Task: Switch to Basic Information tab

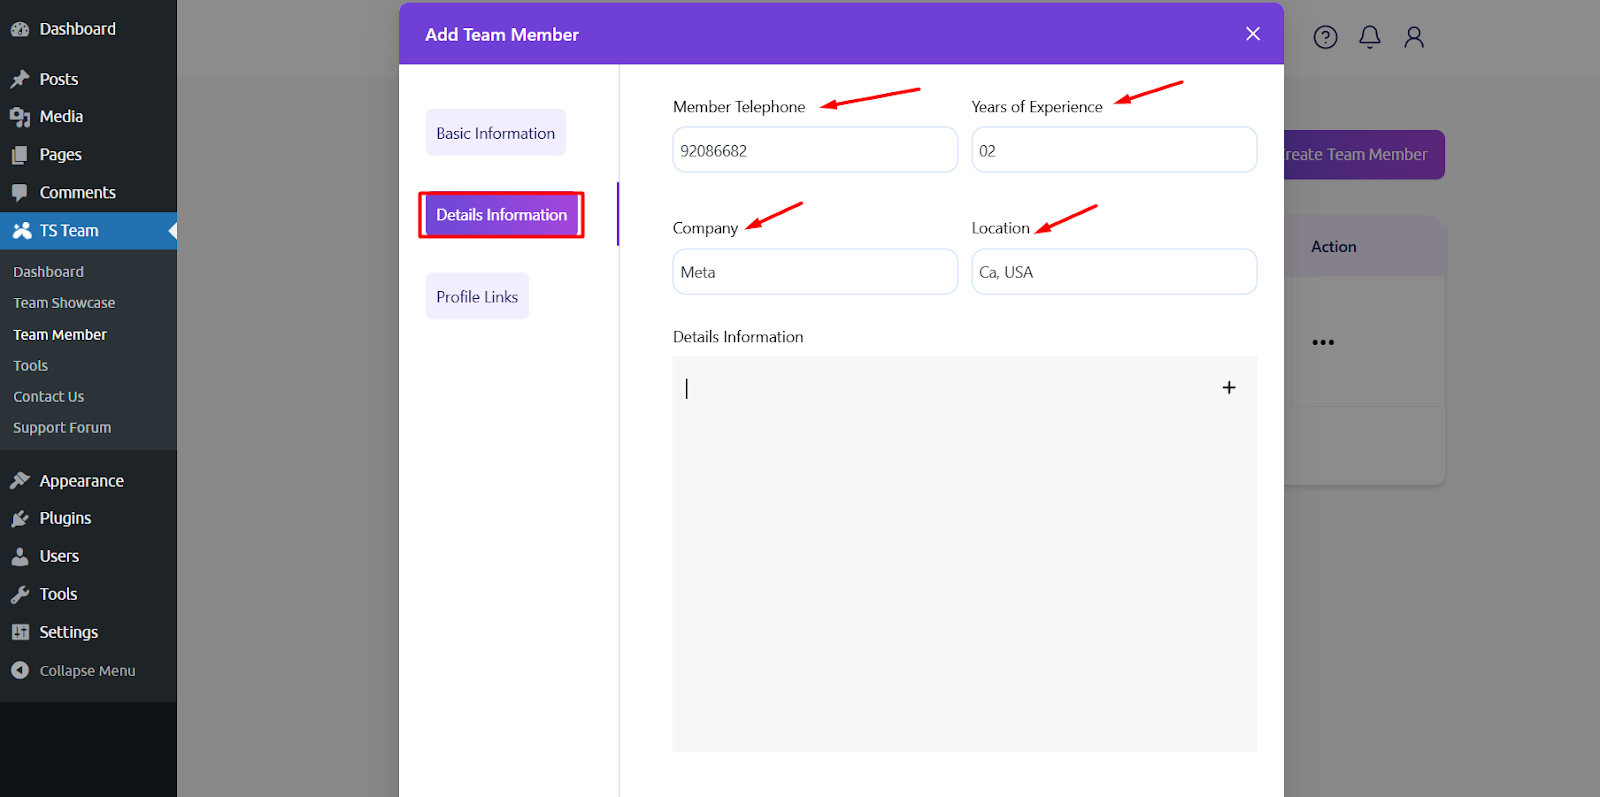Action: [495, 133]
